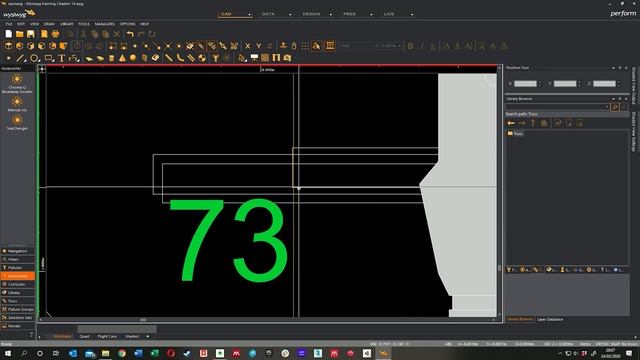Click the Library Browser home icon

544,123
